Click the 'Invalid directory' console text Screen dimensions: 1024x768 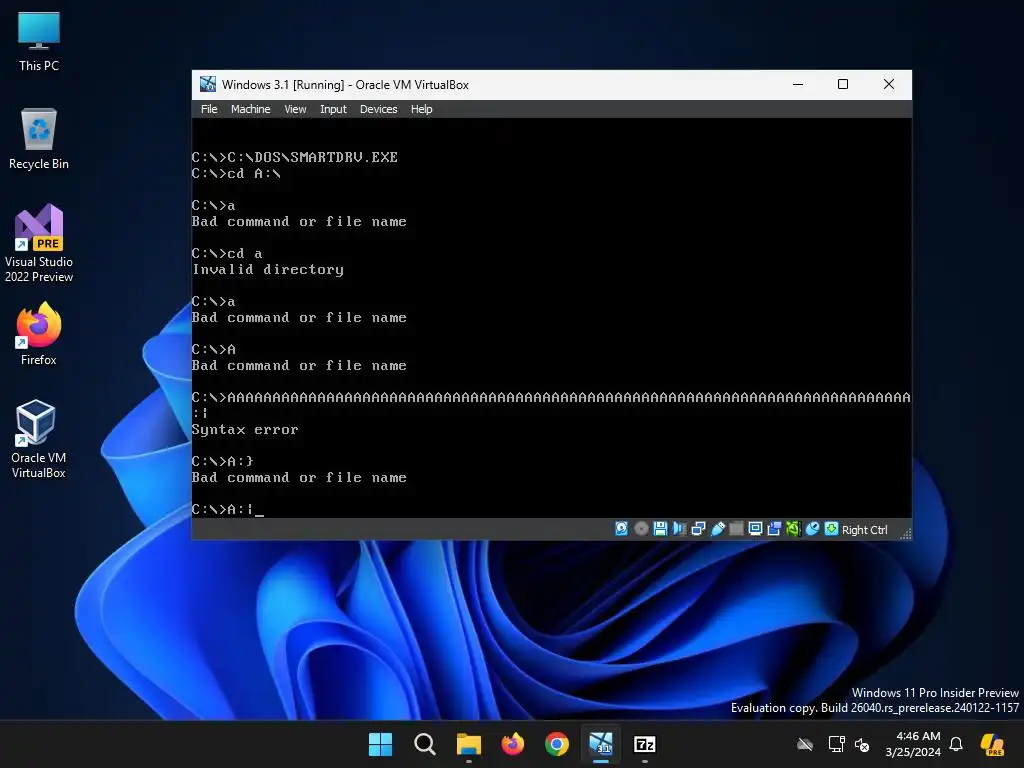(268, 269)
